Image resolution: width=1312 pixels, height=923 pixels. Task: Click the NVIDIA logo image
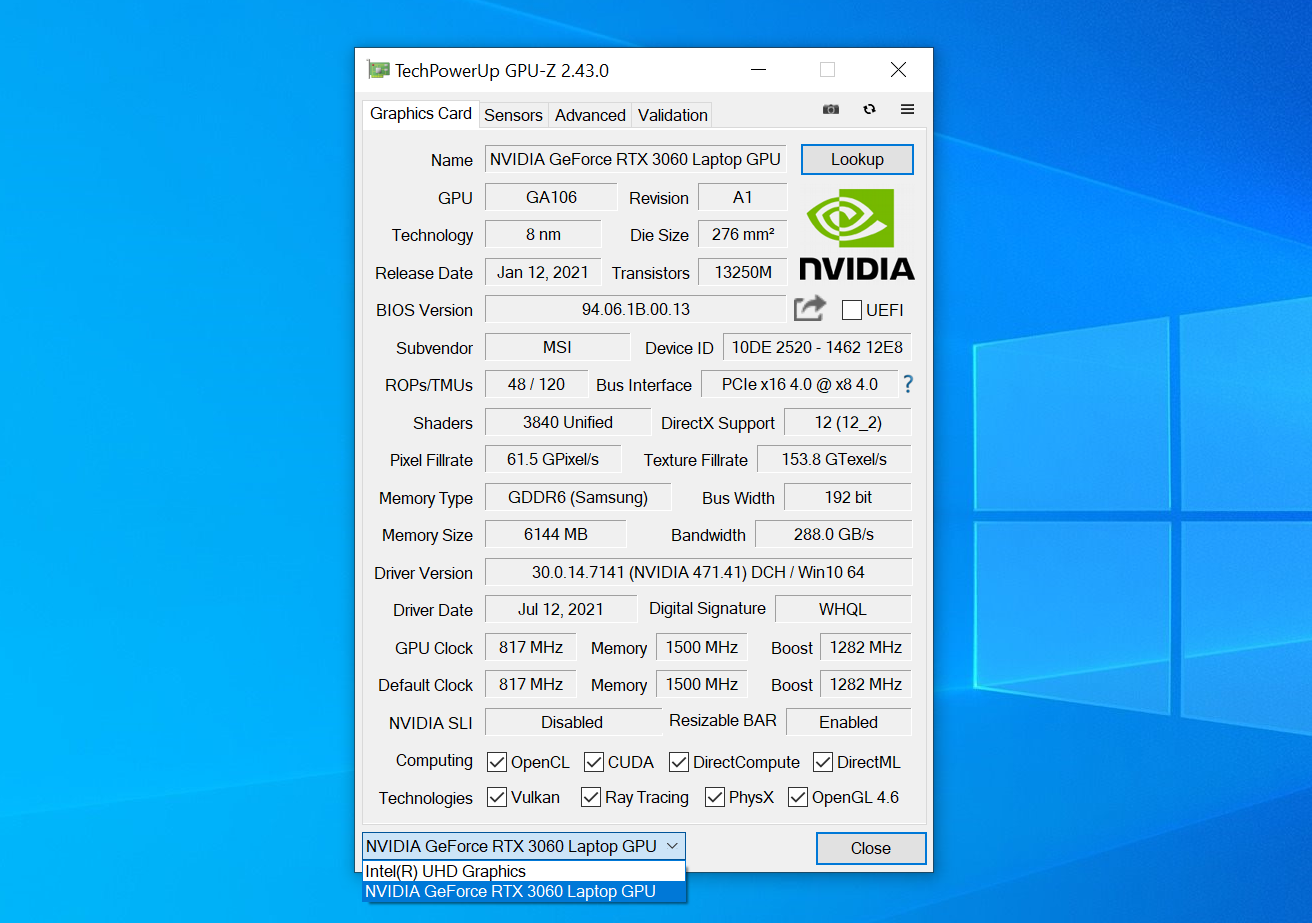(857, 234)
